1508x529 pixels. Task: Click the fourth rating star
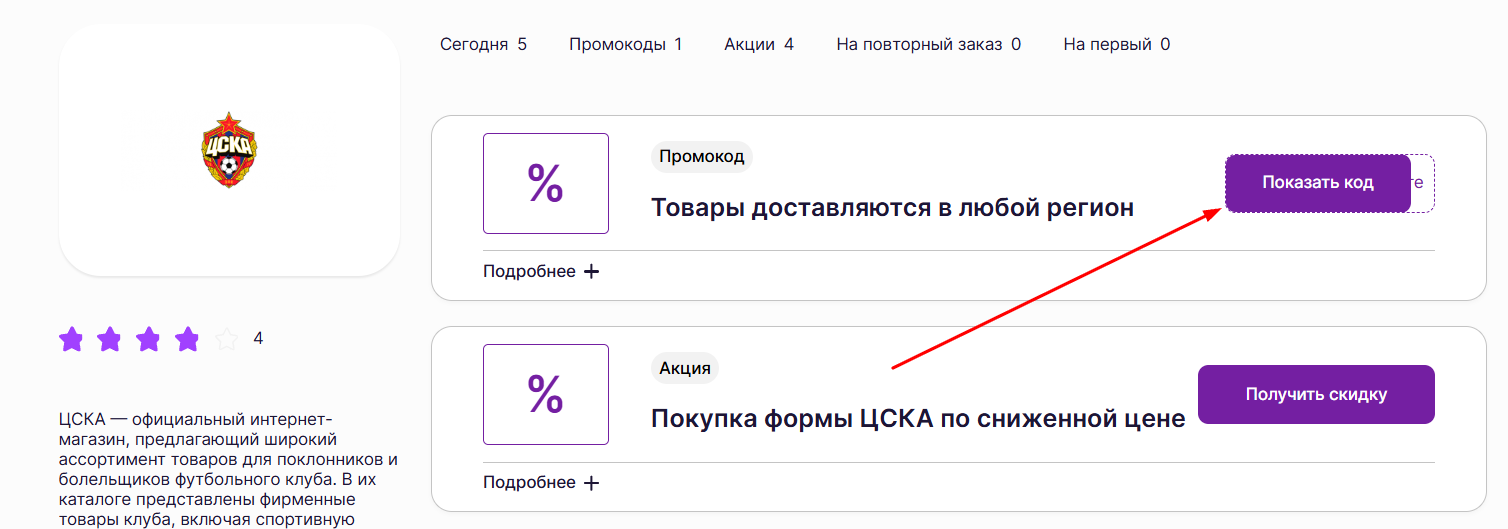187,340
